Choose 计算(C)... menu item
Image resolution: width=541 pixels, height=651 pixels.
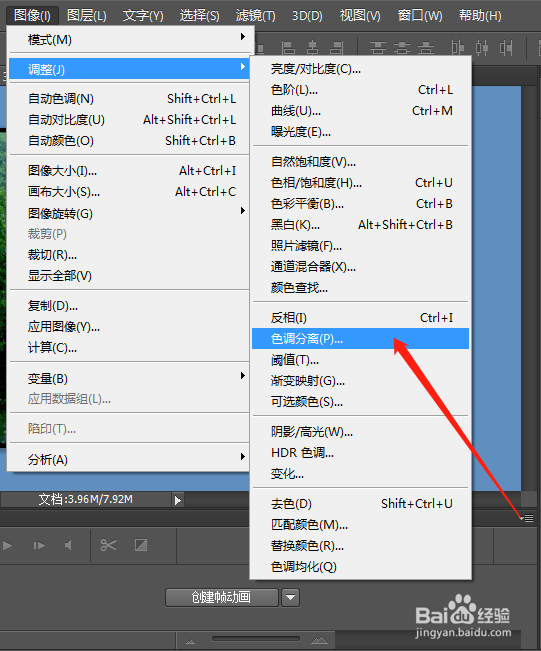[x=129, y=348]
